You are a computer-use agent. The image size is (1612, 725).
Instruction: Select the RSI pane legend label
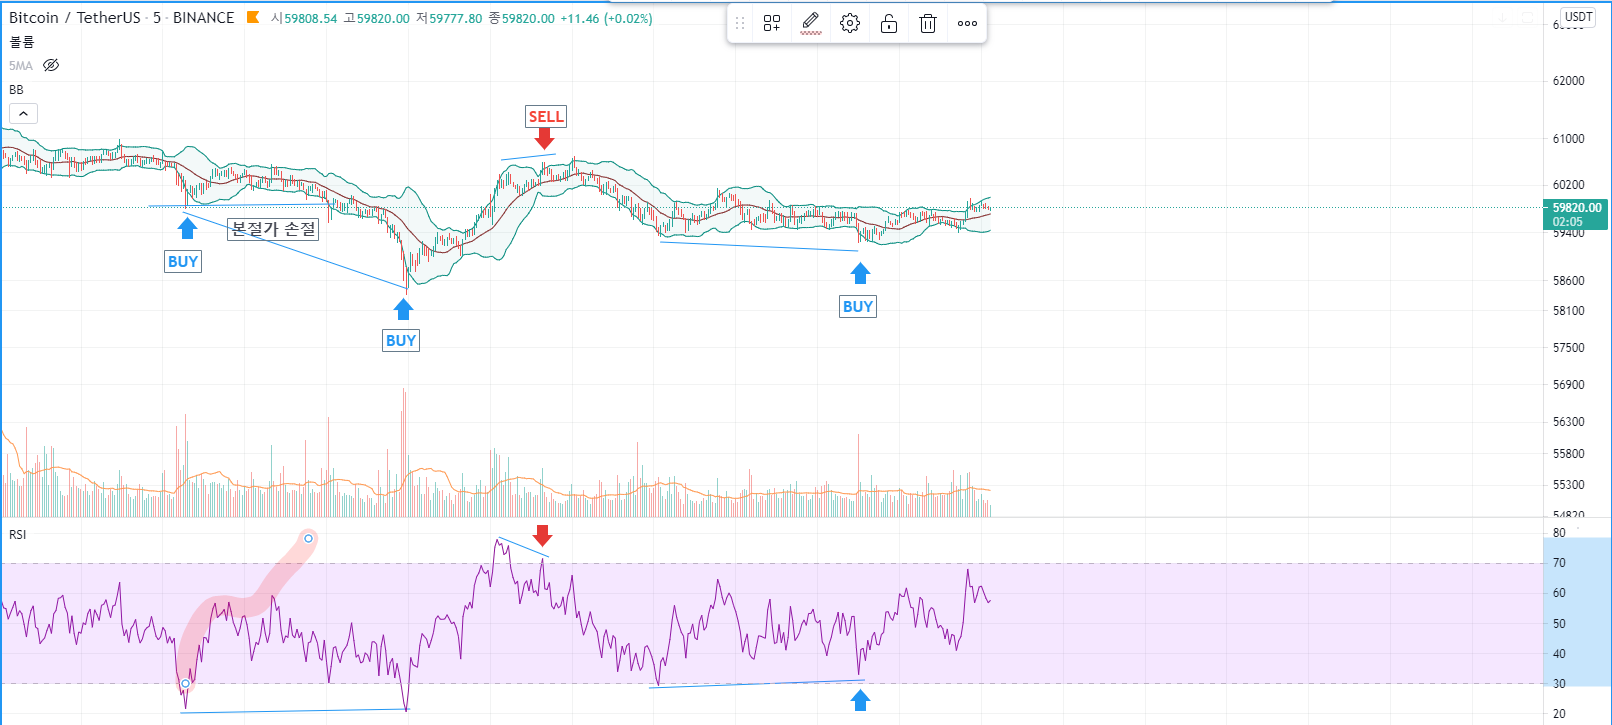pos(18,535)
